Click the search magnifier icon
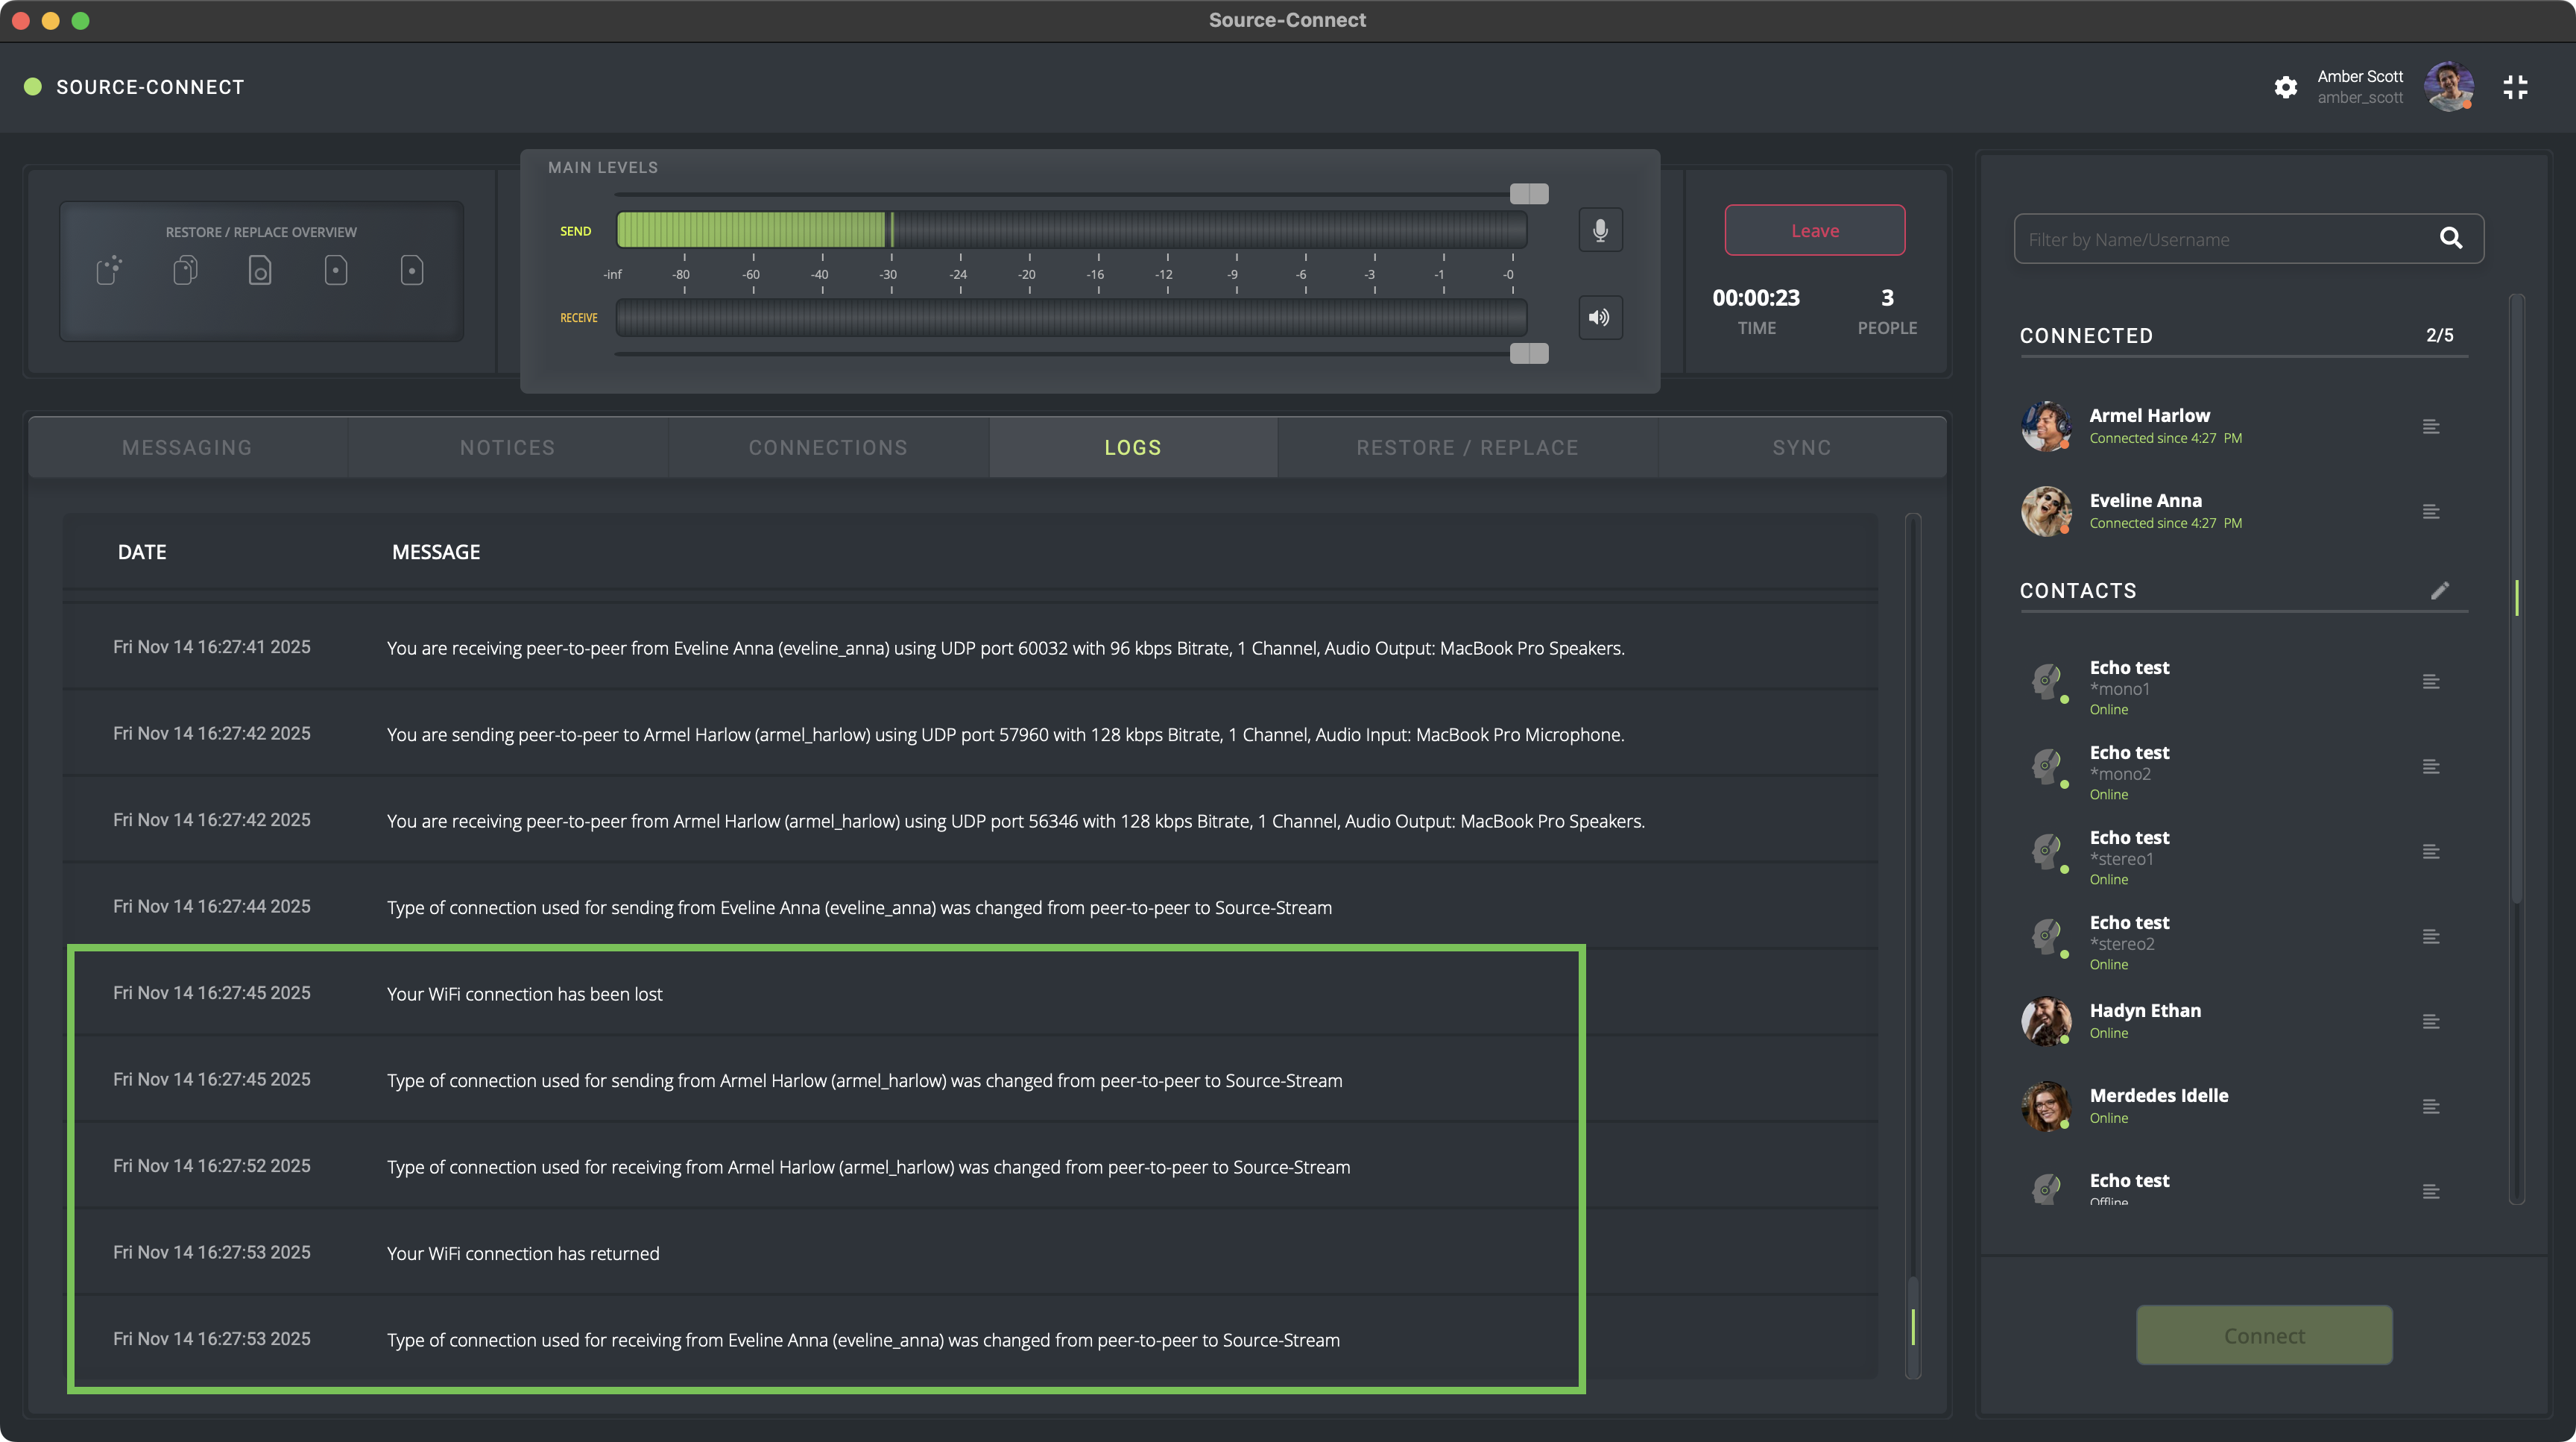This screenshot has width=2576, height=1442. coord(2450,238)
